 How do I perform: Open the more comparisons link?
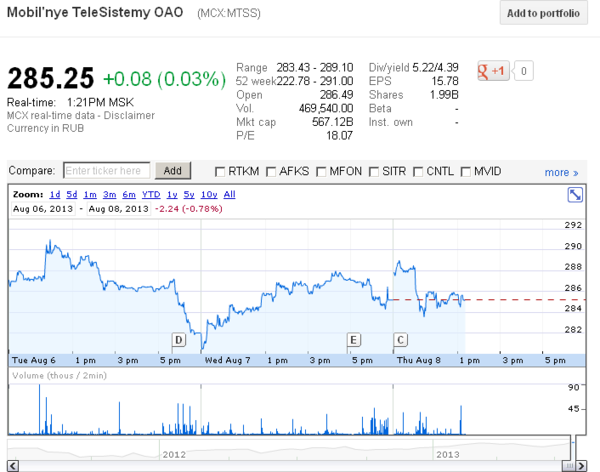(x=561, y=173)
